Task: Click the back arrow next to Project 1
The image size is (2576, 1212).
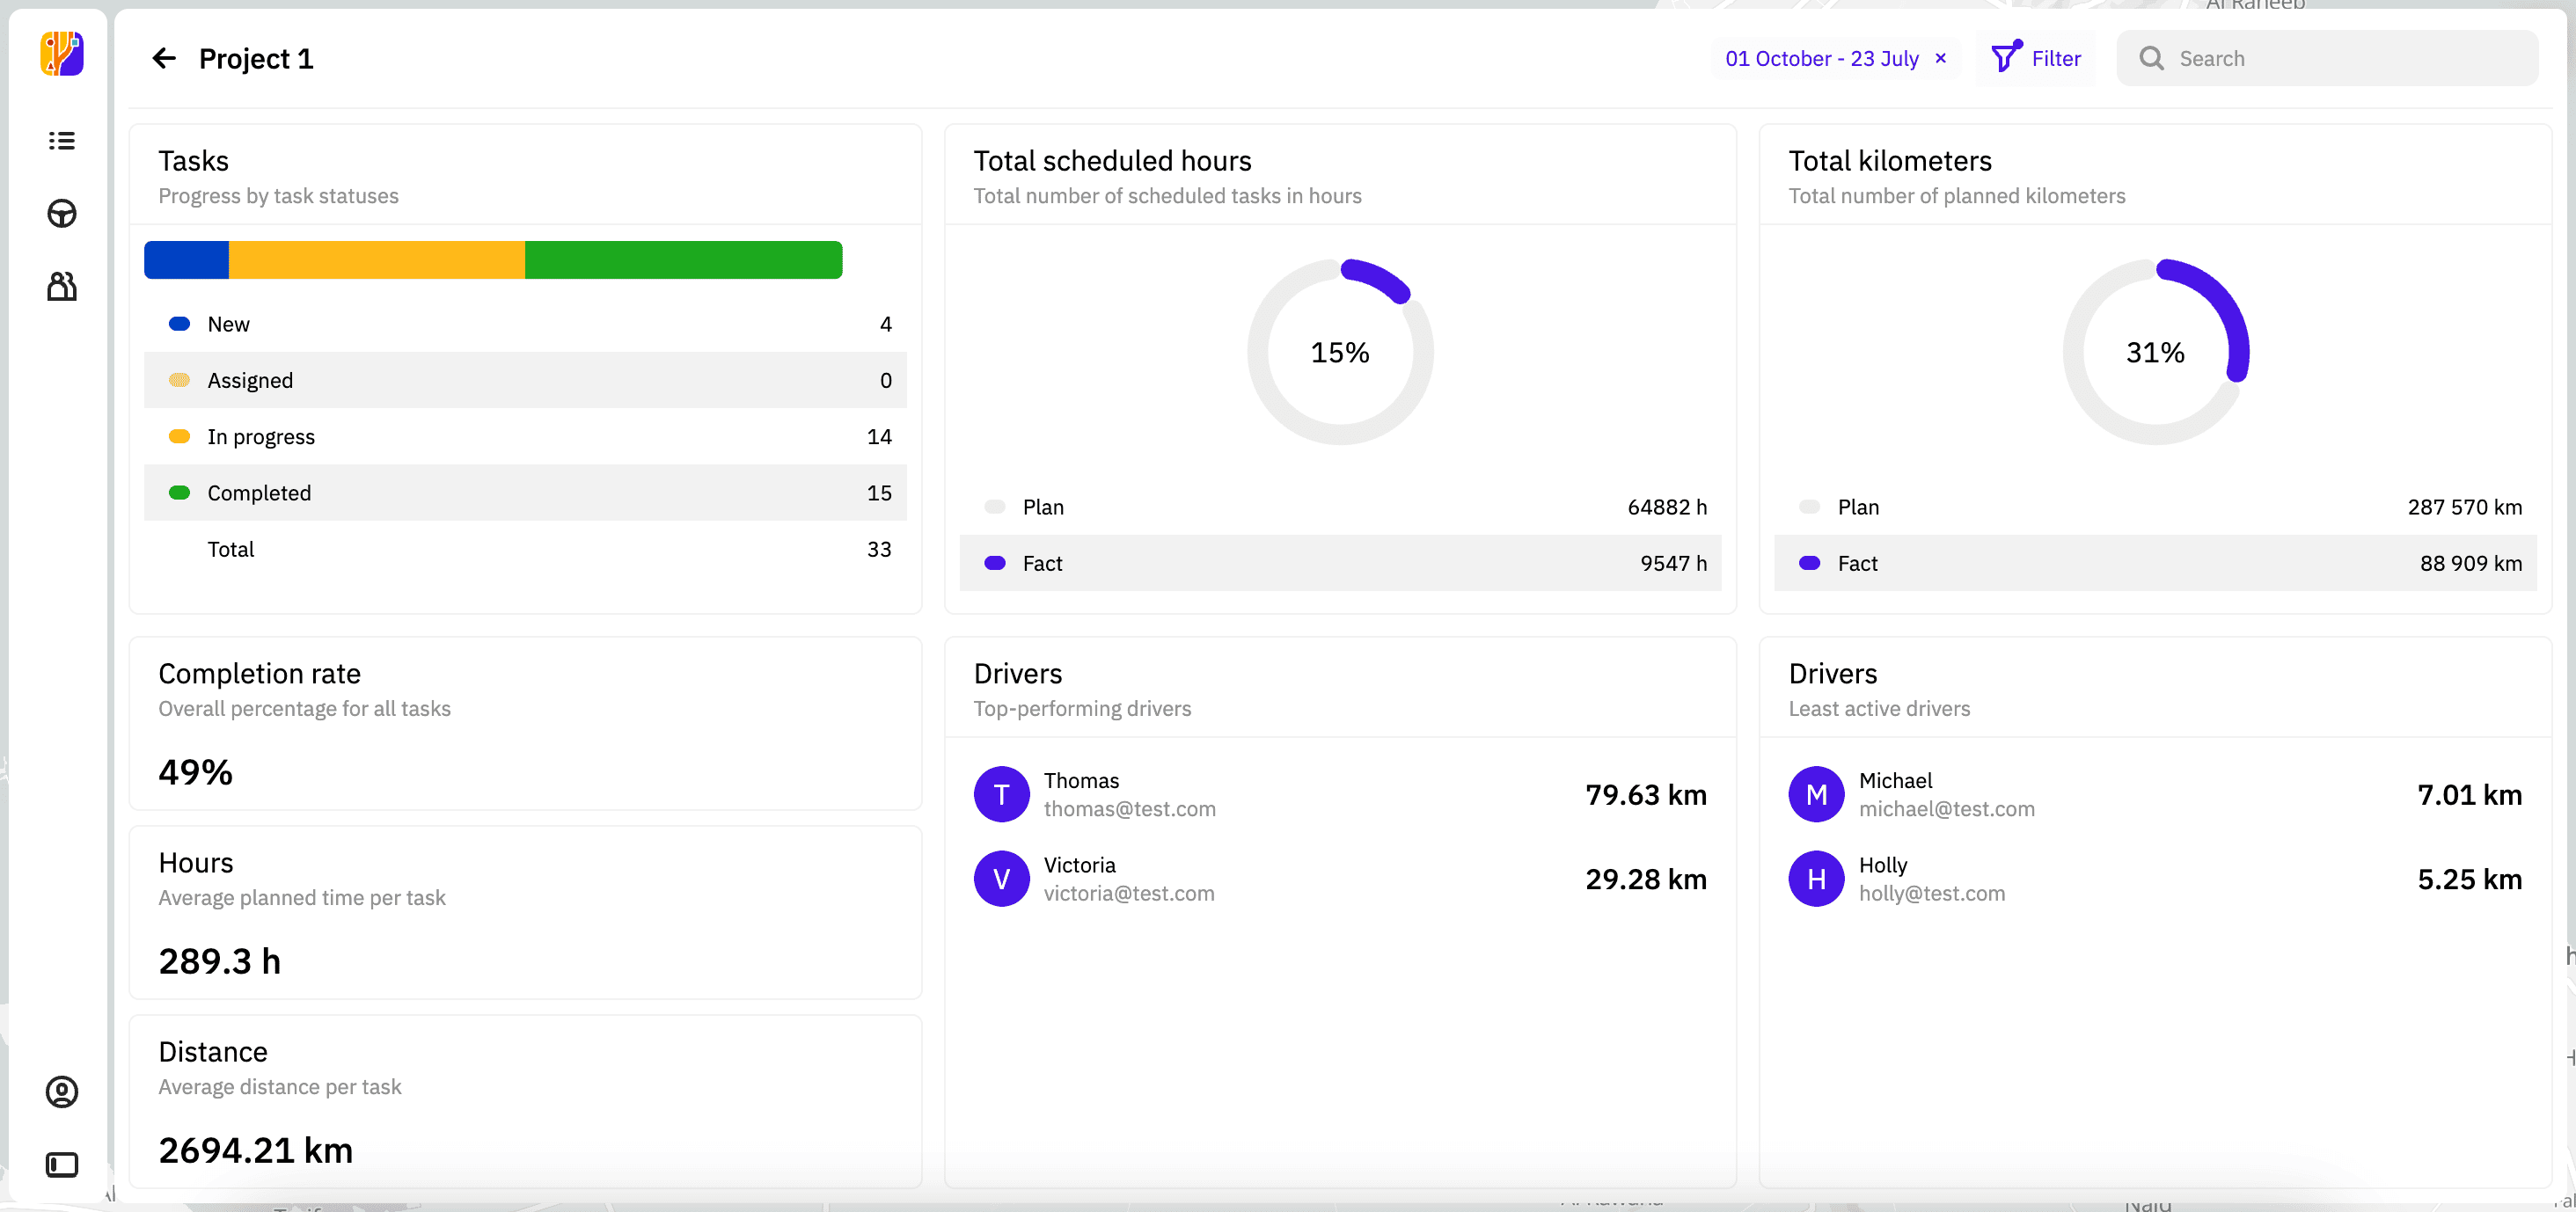Action: pos(164,58)
